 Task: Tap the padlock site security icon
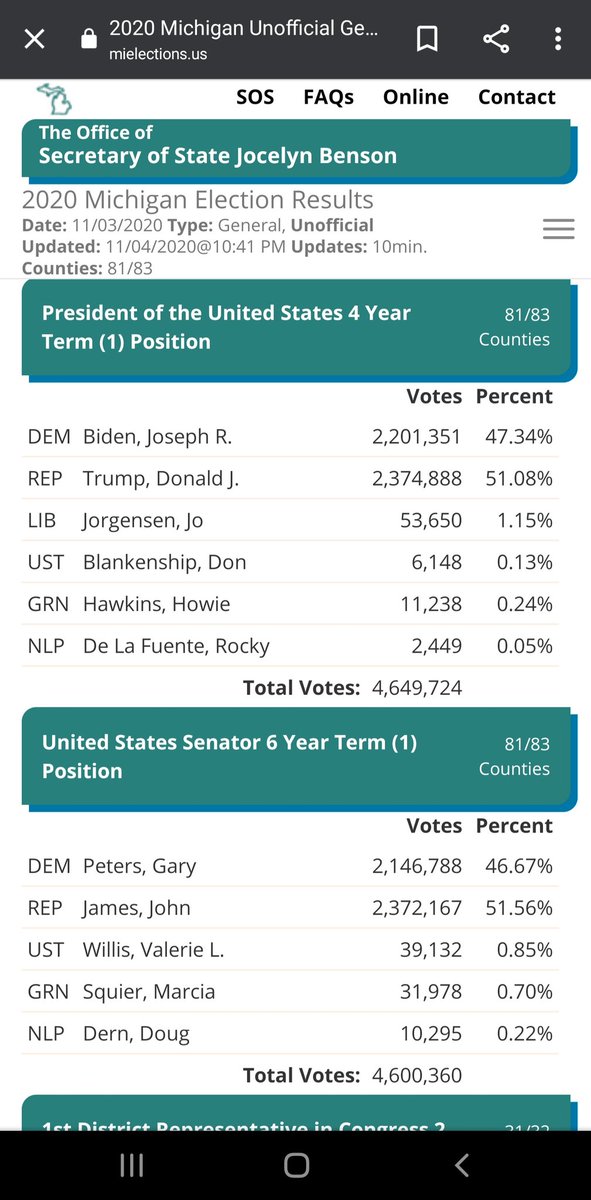click(88, 39)
